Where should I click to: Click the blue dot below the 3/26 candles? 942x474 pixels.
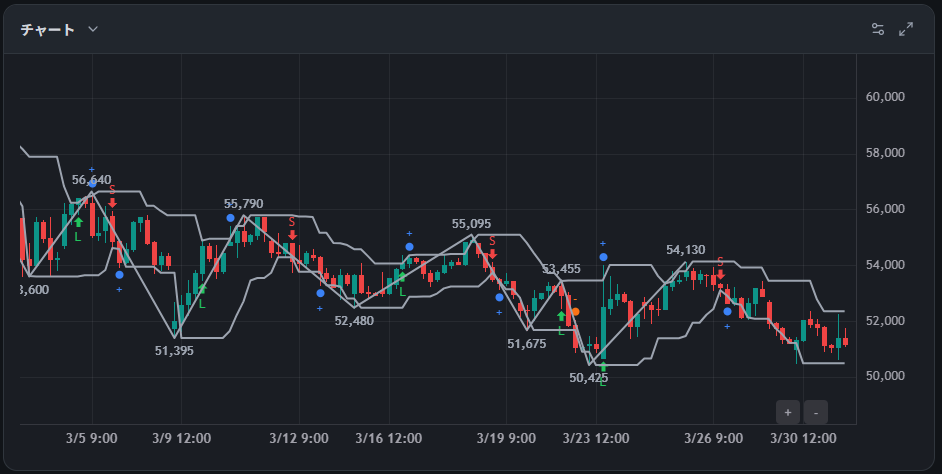(728, 312)
